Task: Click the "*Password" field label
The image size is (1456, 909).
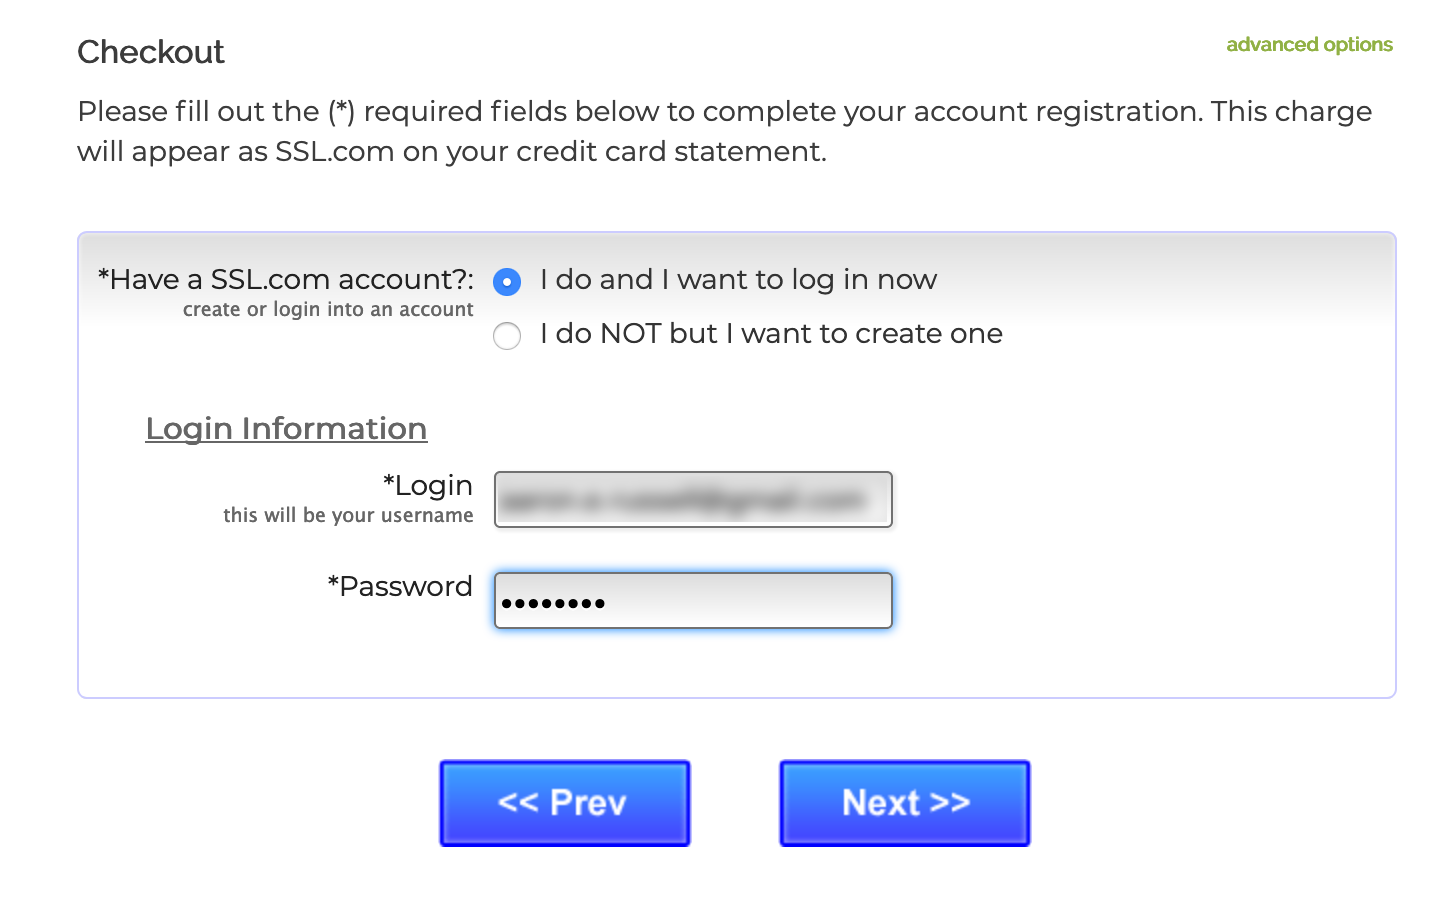Action: click(400, 586)
